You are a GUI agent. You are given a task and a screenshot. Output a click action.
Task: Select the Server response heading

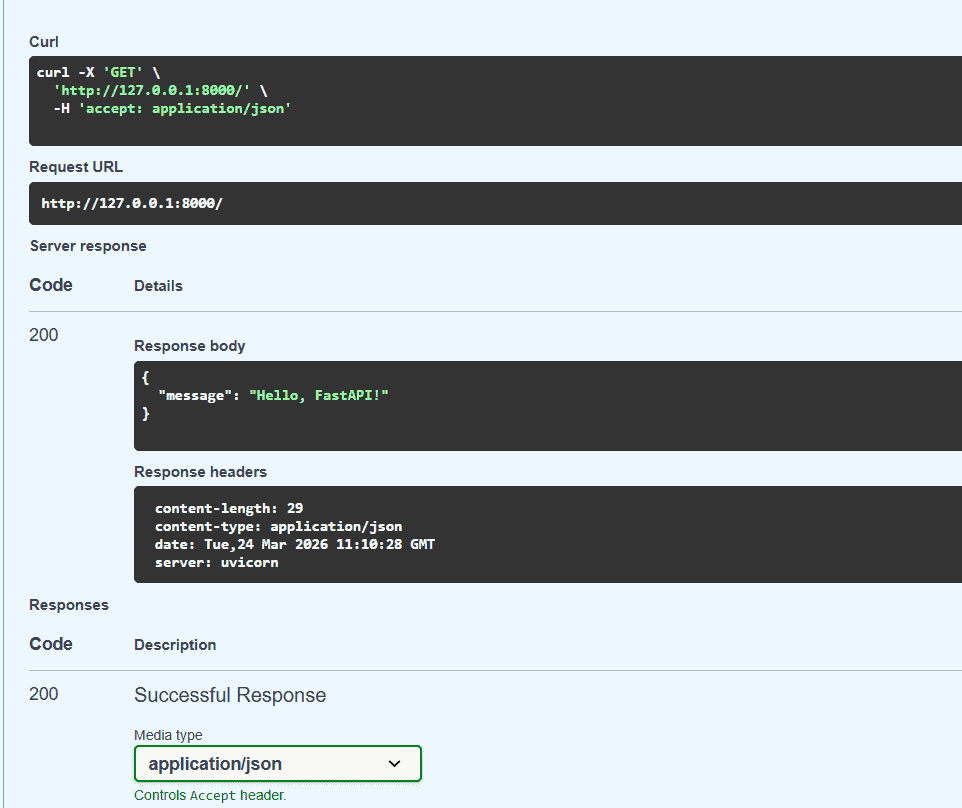point(87,246)
